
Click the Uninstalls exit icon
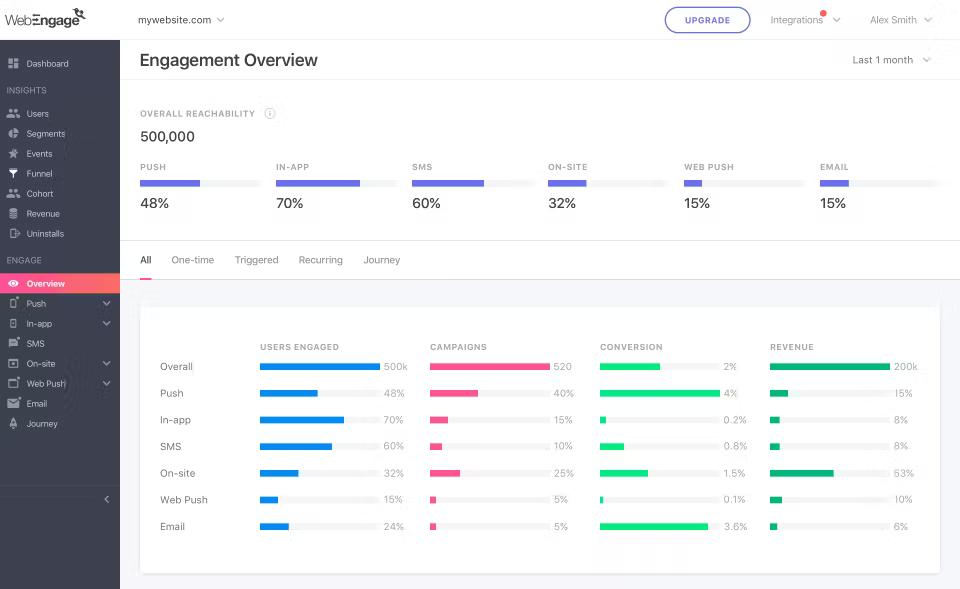(x=15, y=233)
